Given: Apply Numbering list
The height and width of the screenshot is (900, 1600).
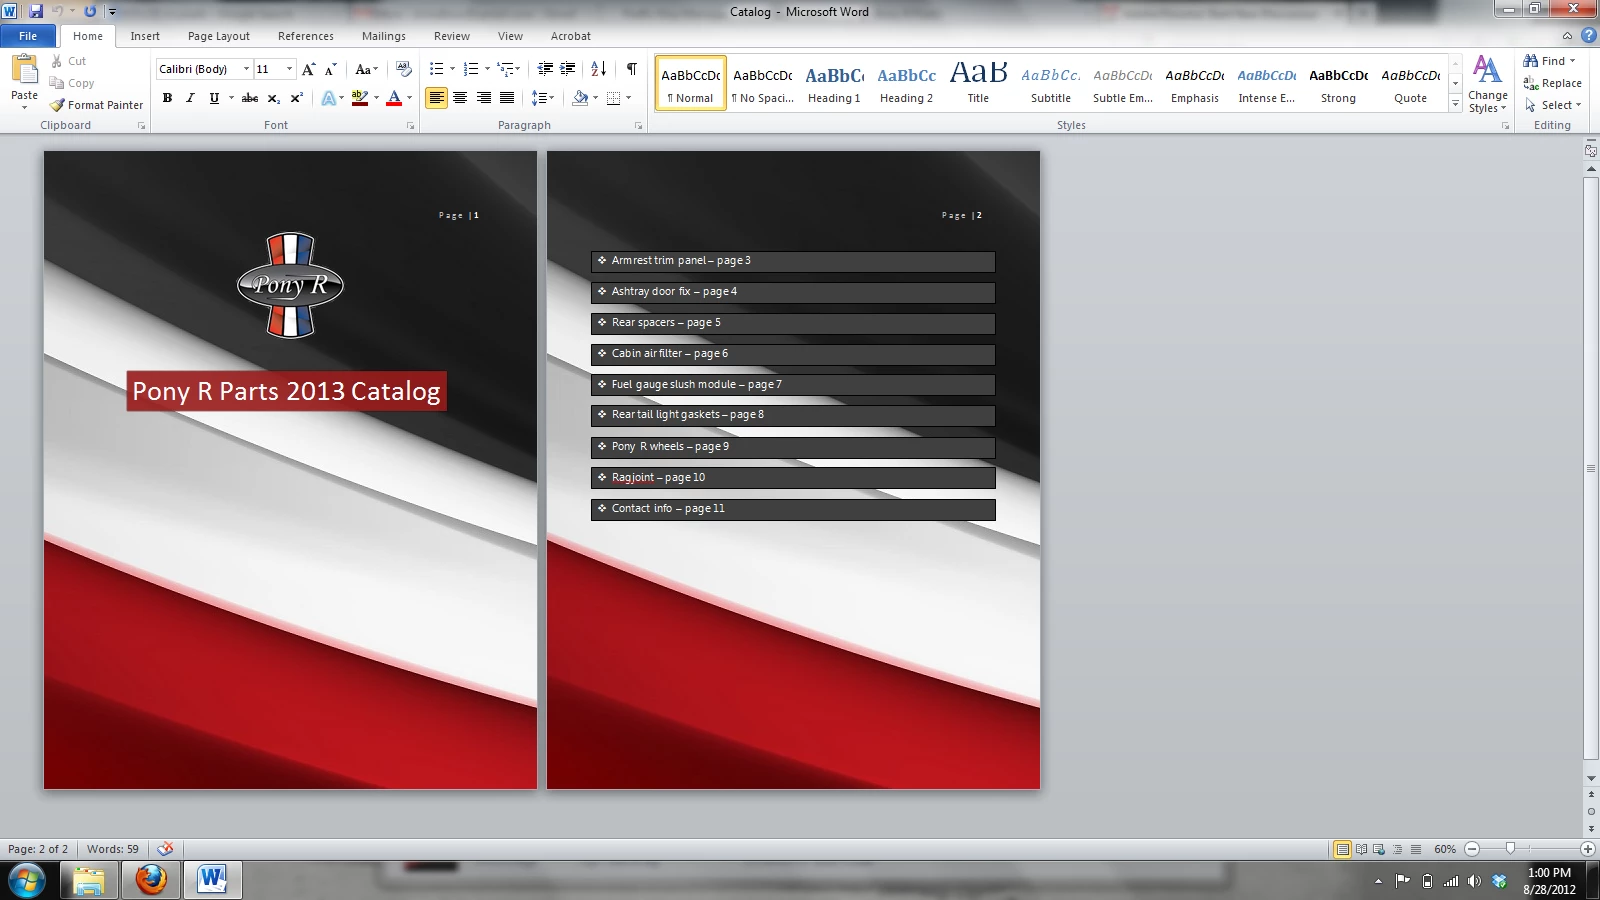Looking at the screenshot, I should 471,69.
